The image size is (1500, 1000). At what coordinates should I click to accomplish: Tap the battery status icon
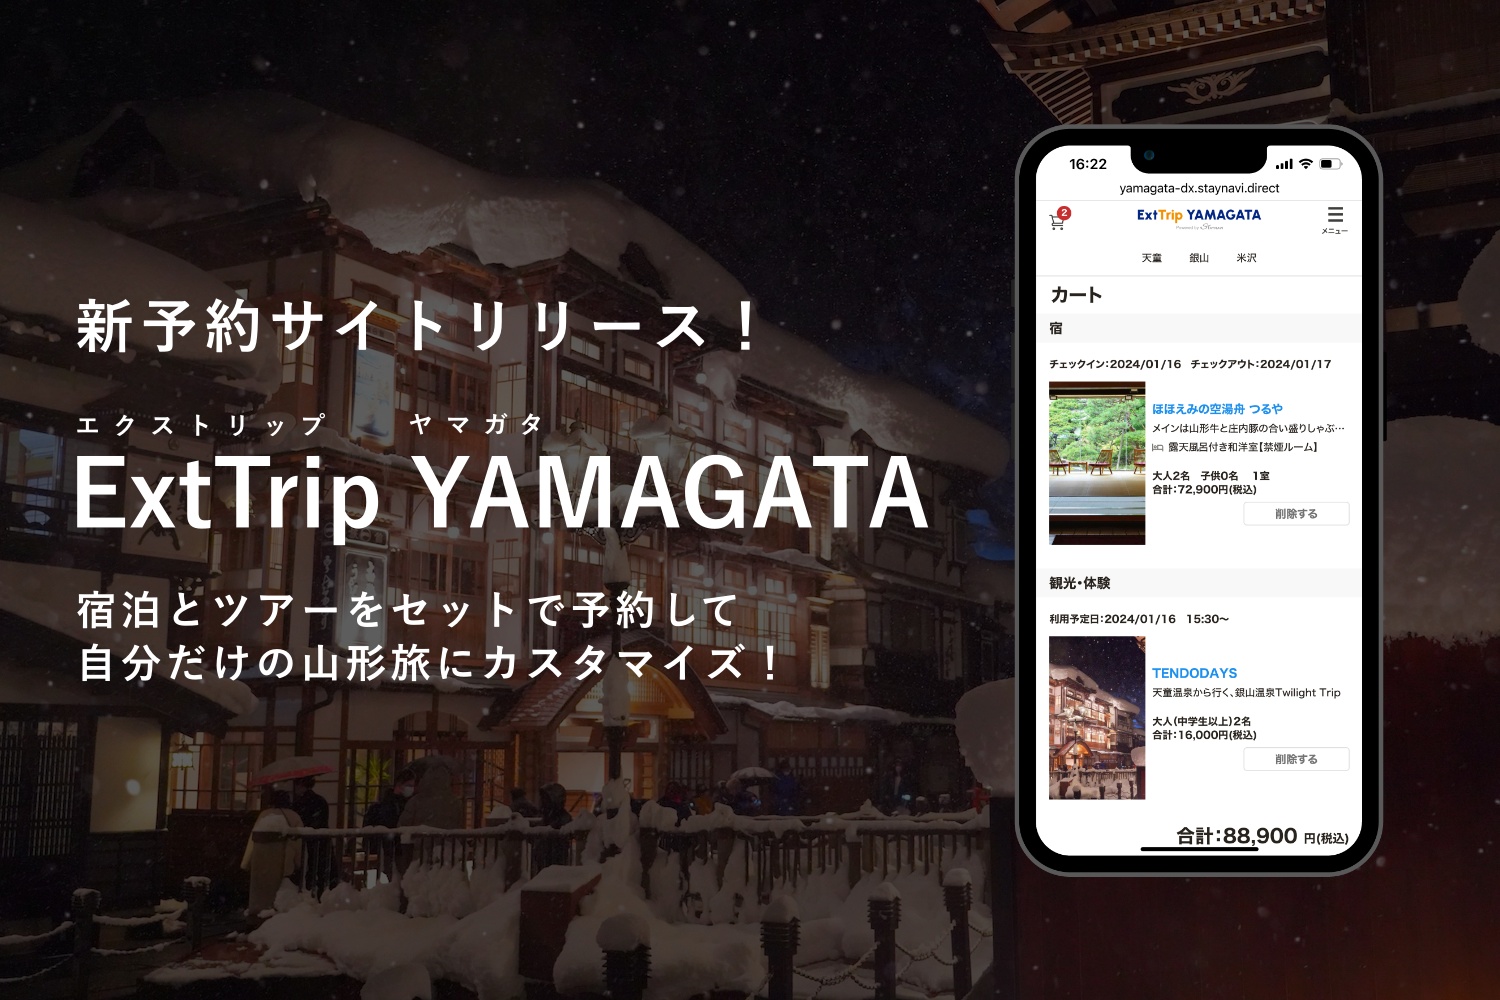(x=1330, y=164)
